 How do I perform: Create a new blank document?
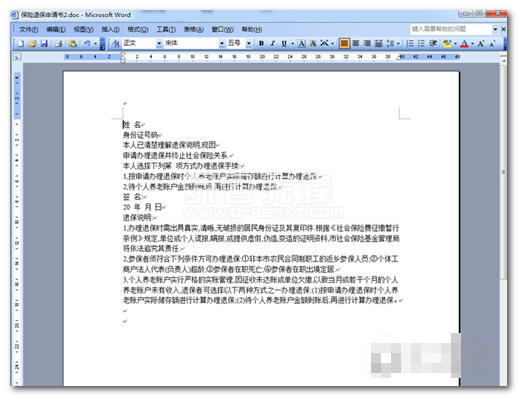(21, 44)
